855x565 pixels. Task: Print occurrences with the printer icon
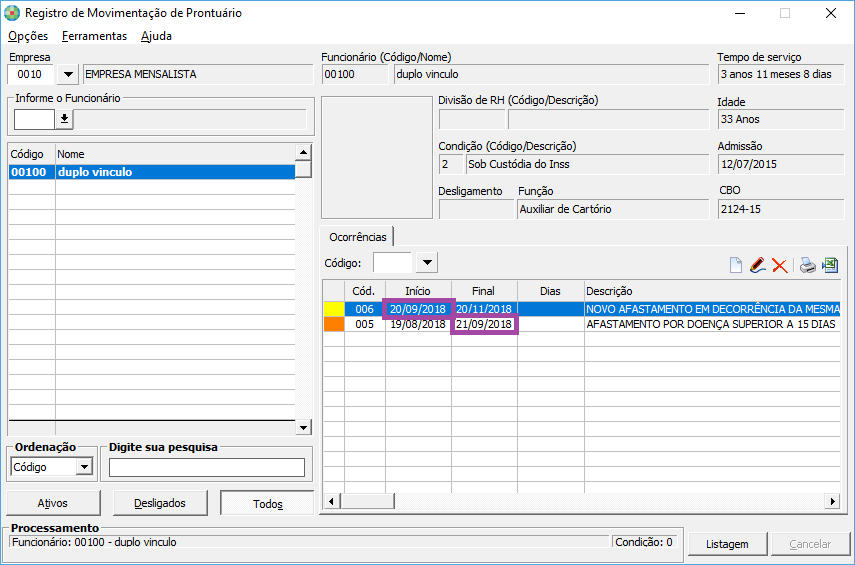coord(808,266)
